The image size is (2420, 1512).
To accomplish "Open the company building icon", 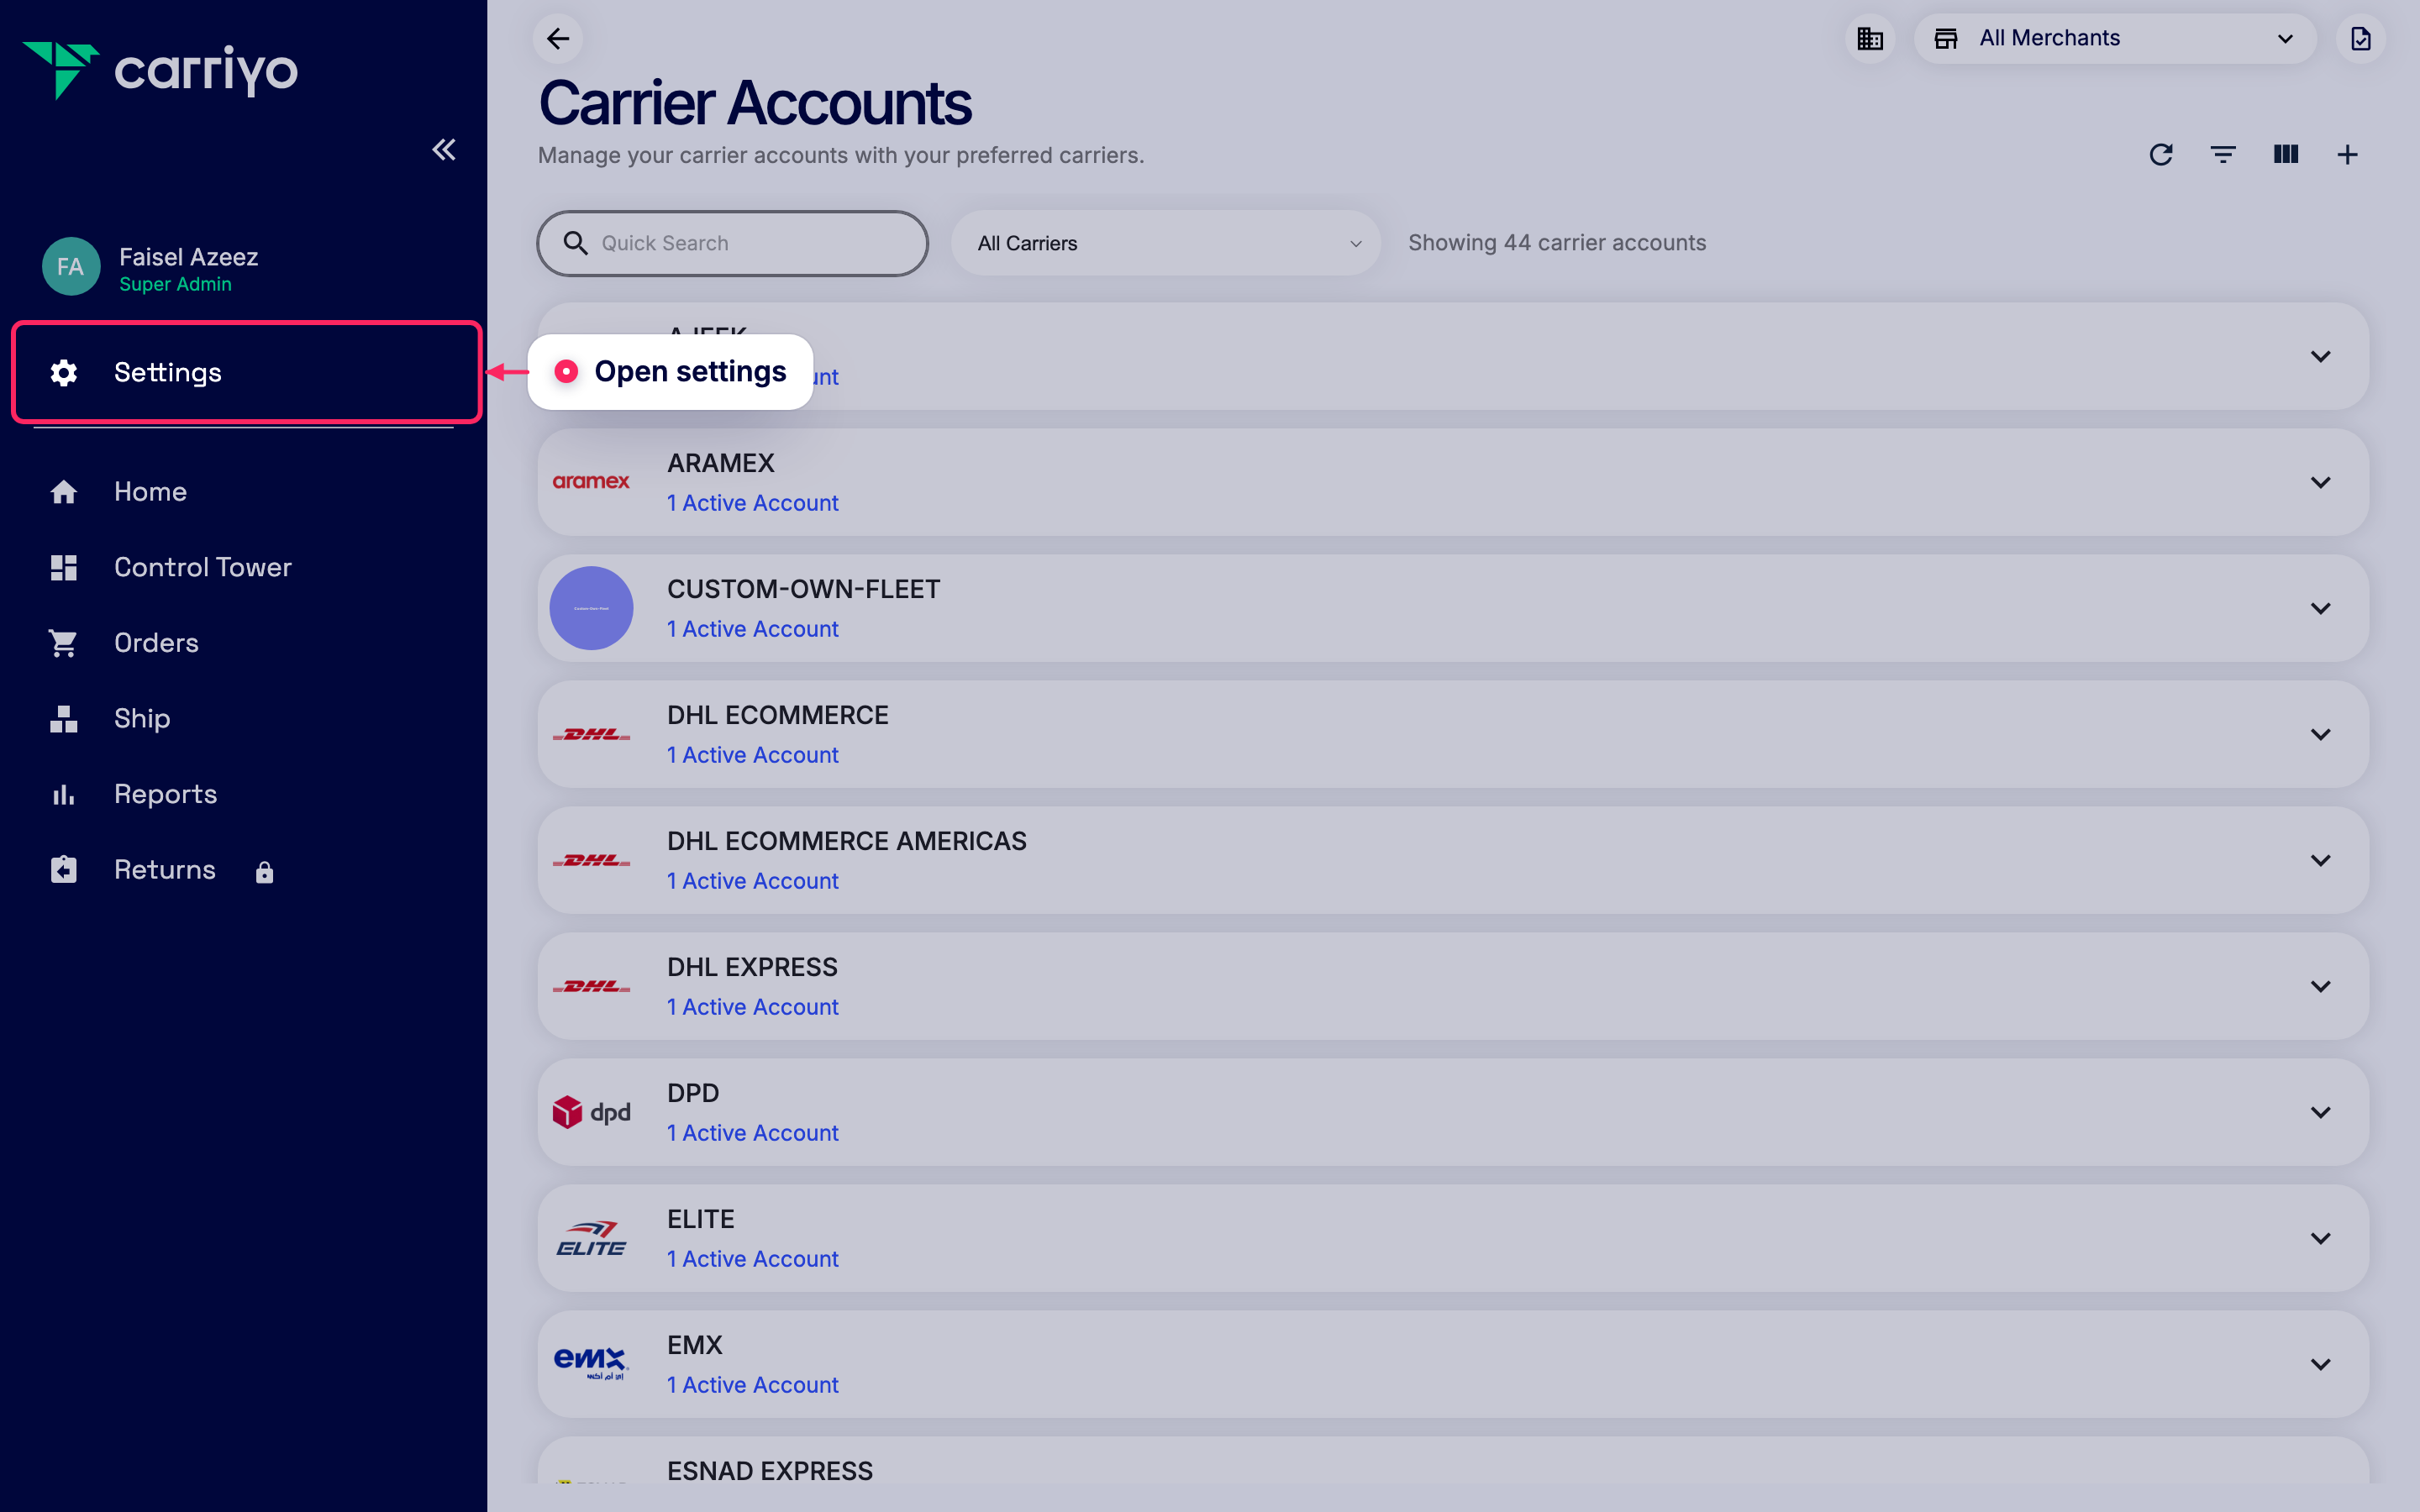I will 1869,39.
